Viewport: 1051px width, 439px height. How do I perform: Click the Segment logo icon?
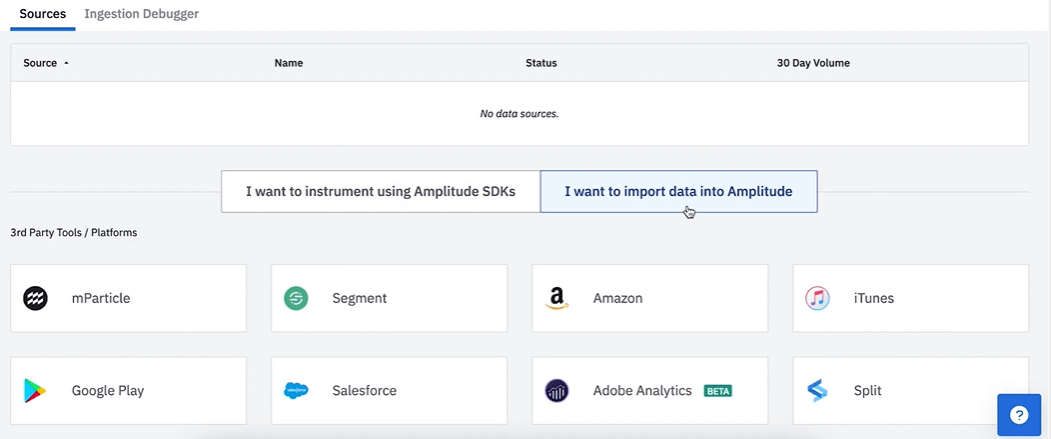tap(296, 298)
